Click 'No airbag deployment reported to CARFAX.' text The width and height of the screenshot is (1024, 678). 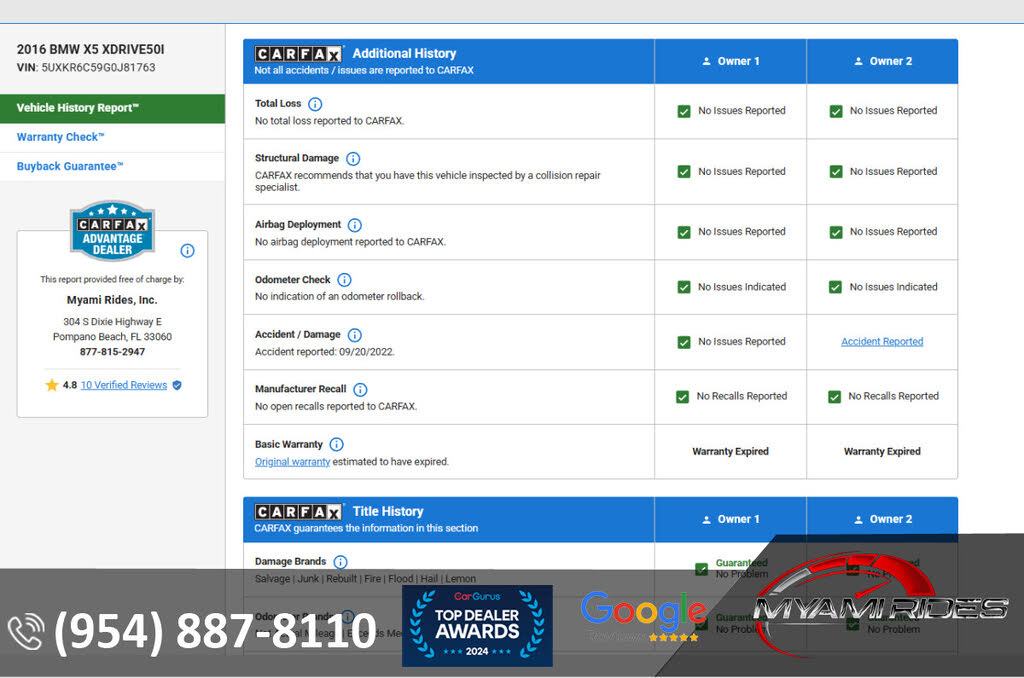point(350,242)
